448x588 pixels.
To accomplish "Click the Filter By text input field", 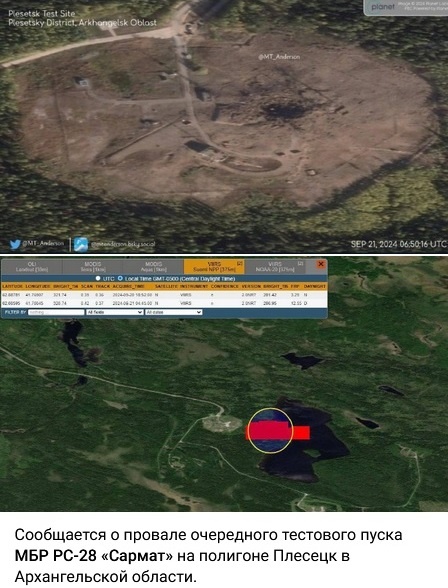I will [x=56, y=312].
